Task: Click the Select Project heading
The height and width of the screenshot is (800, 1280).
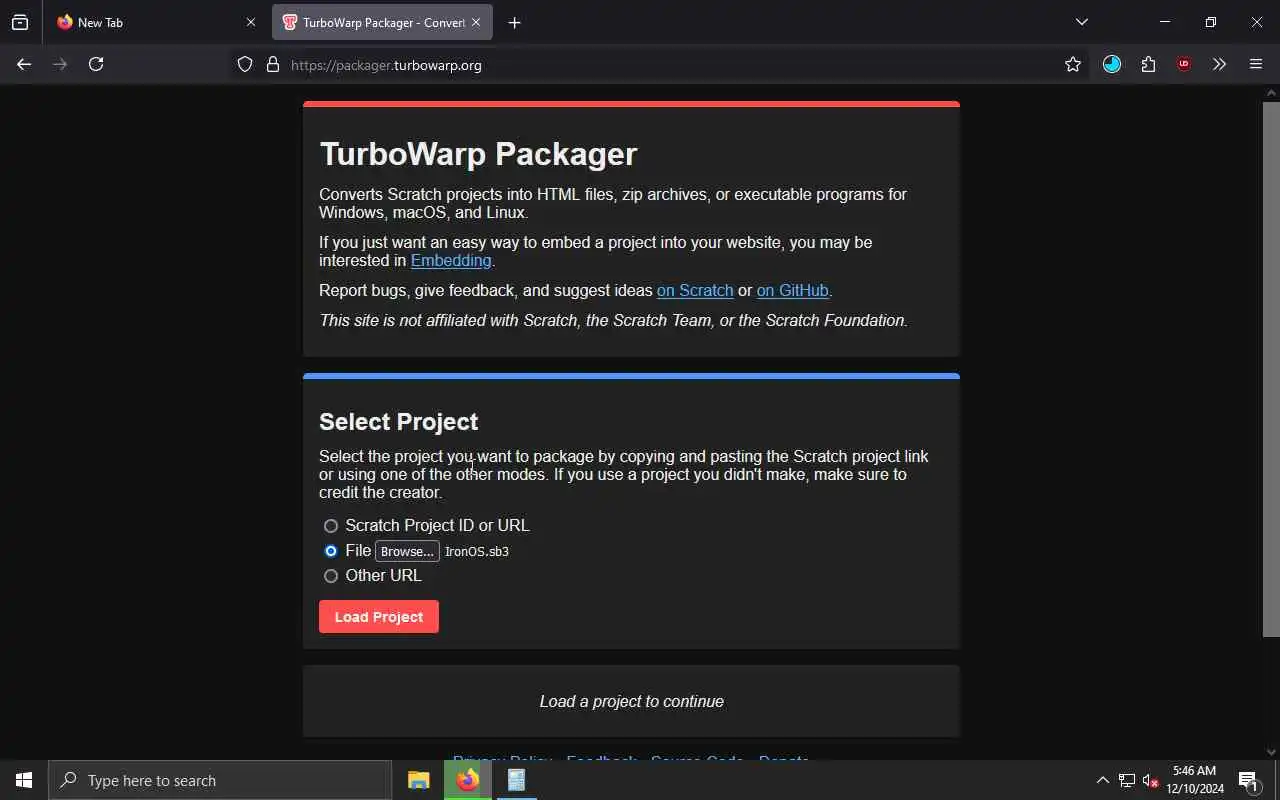Action: (399, 421)
